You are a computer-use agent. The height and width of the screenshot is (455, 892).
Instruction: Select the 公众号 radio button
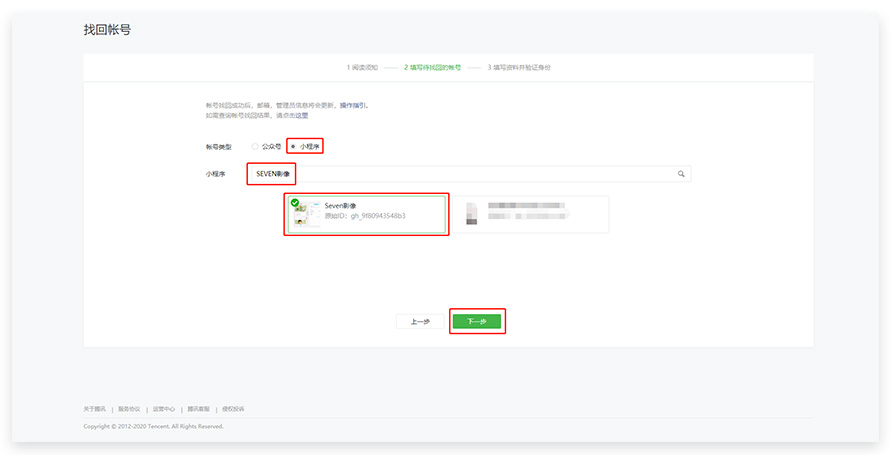pyautogui.click(x=255, y=146)
